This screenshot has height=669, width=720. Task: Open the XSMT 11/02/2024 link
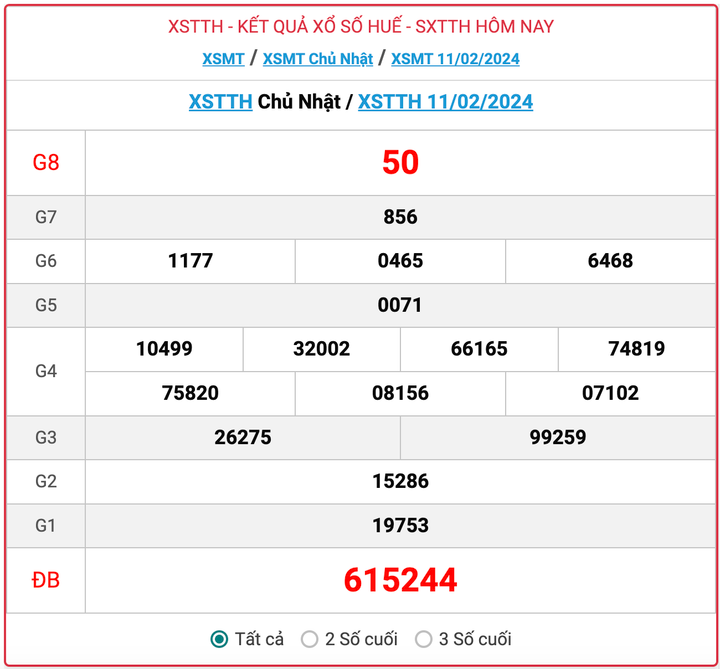point(455,59)
